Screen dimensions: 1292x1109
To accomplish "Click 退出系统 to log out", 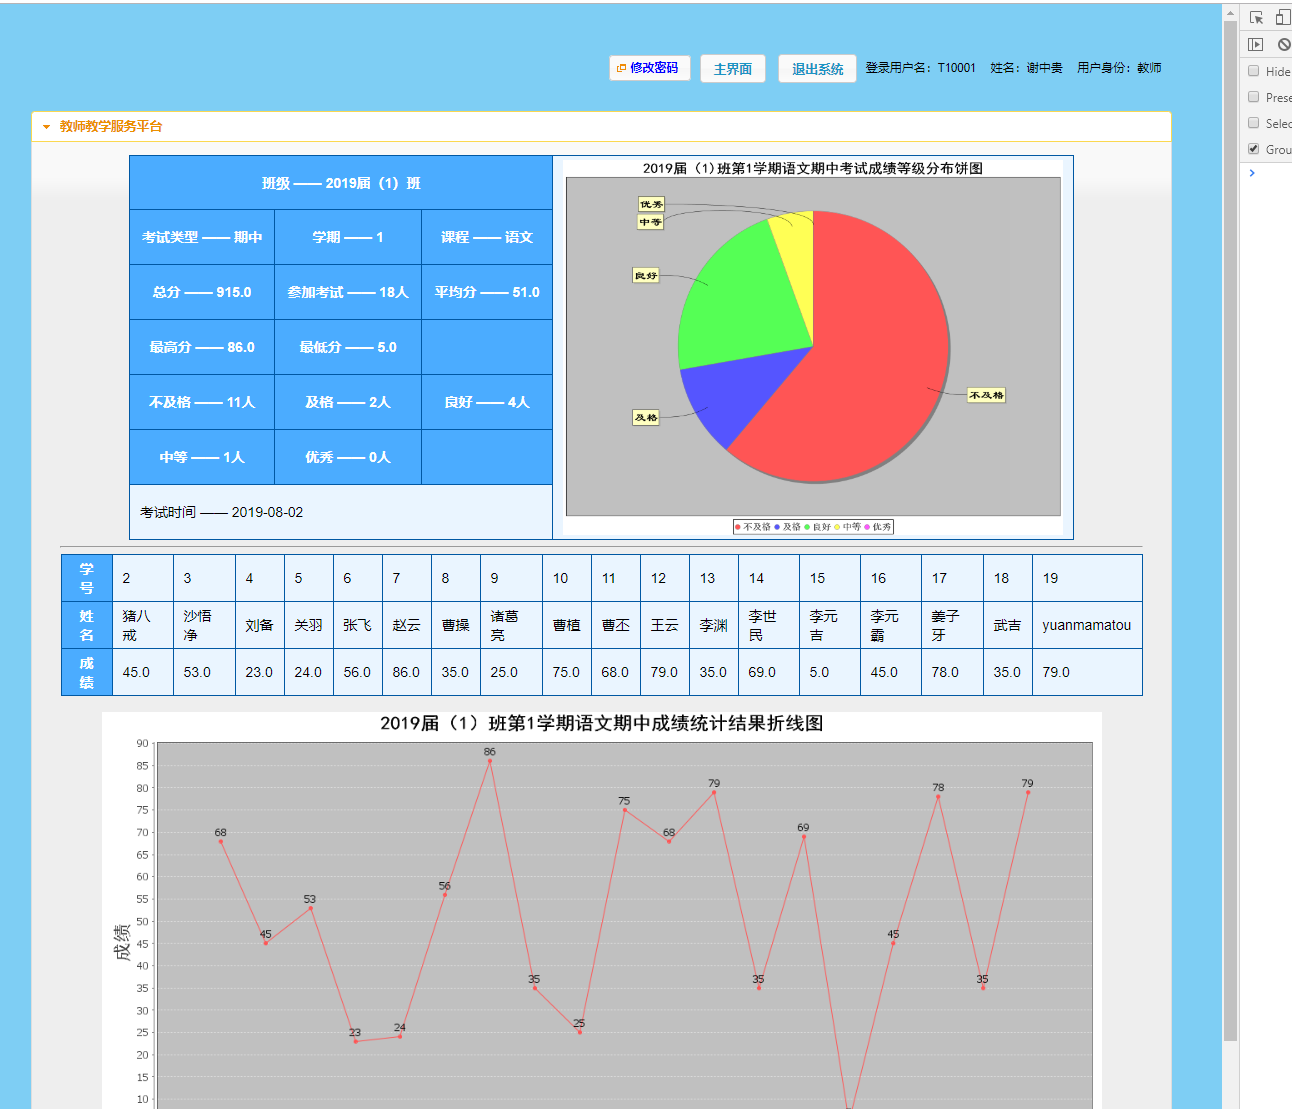I will click(818, 69).
